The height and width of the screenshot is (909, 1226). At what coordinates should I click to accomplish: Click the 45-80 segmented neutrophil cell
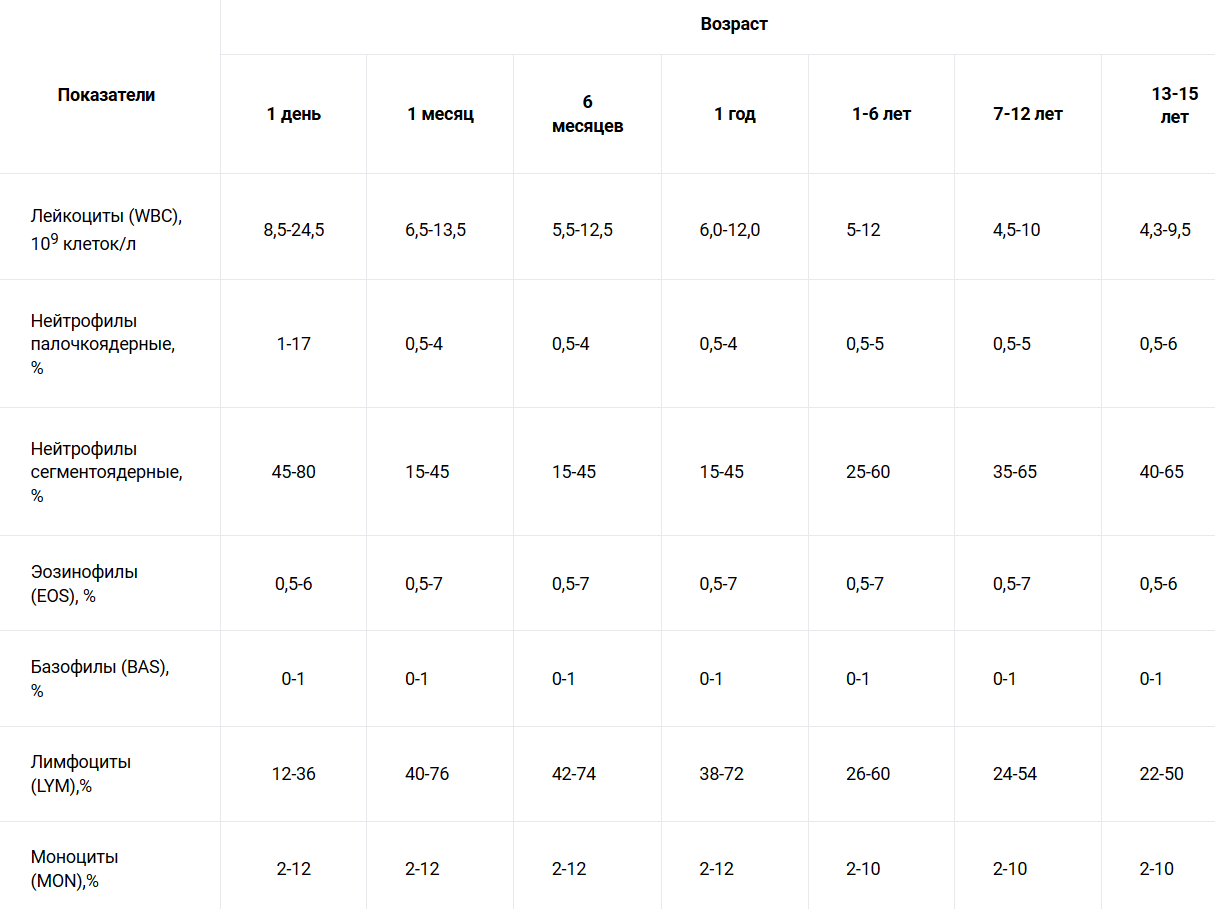[294, 472]
